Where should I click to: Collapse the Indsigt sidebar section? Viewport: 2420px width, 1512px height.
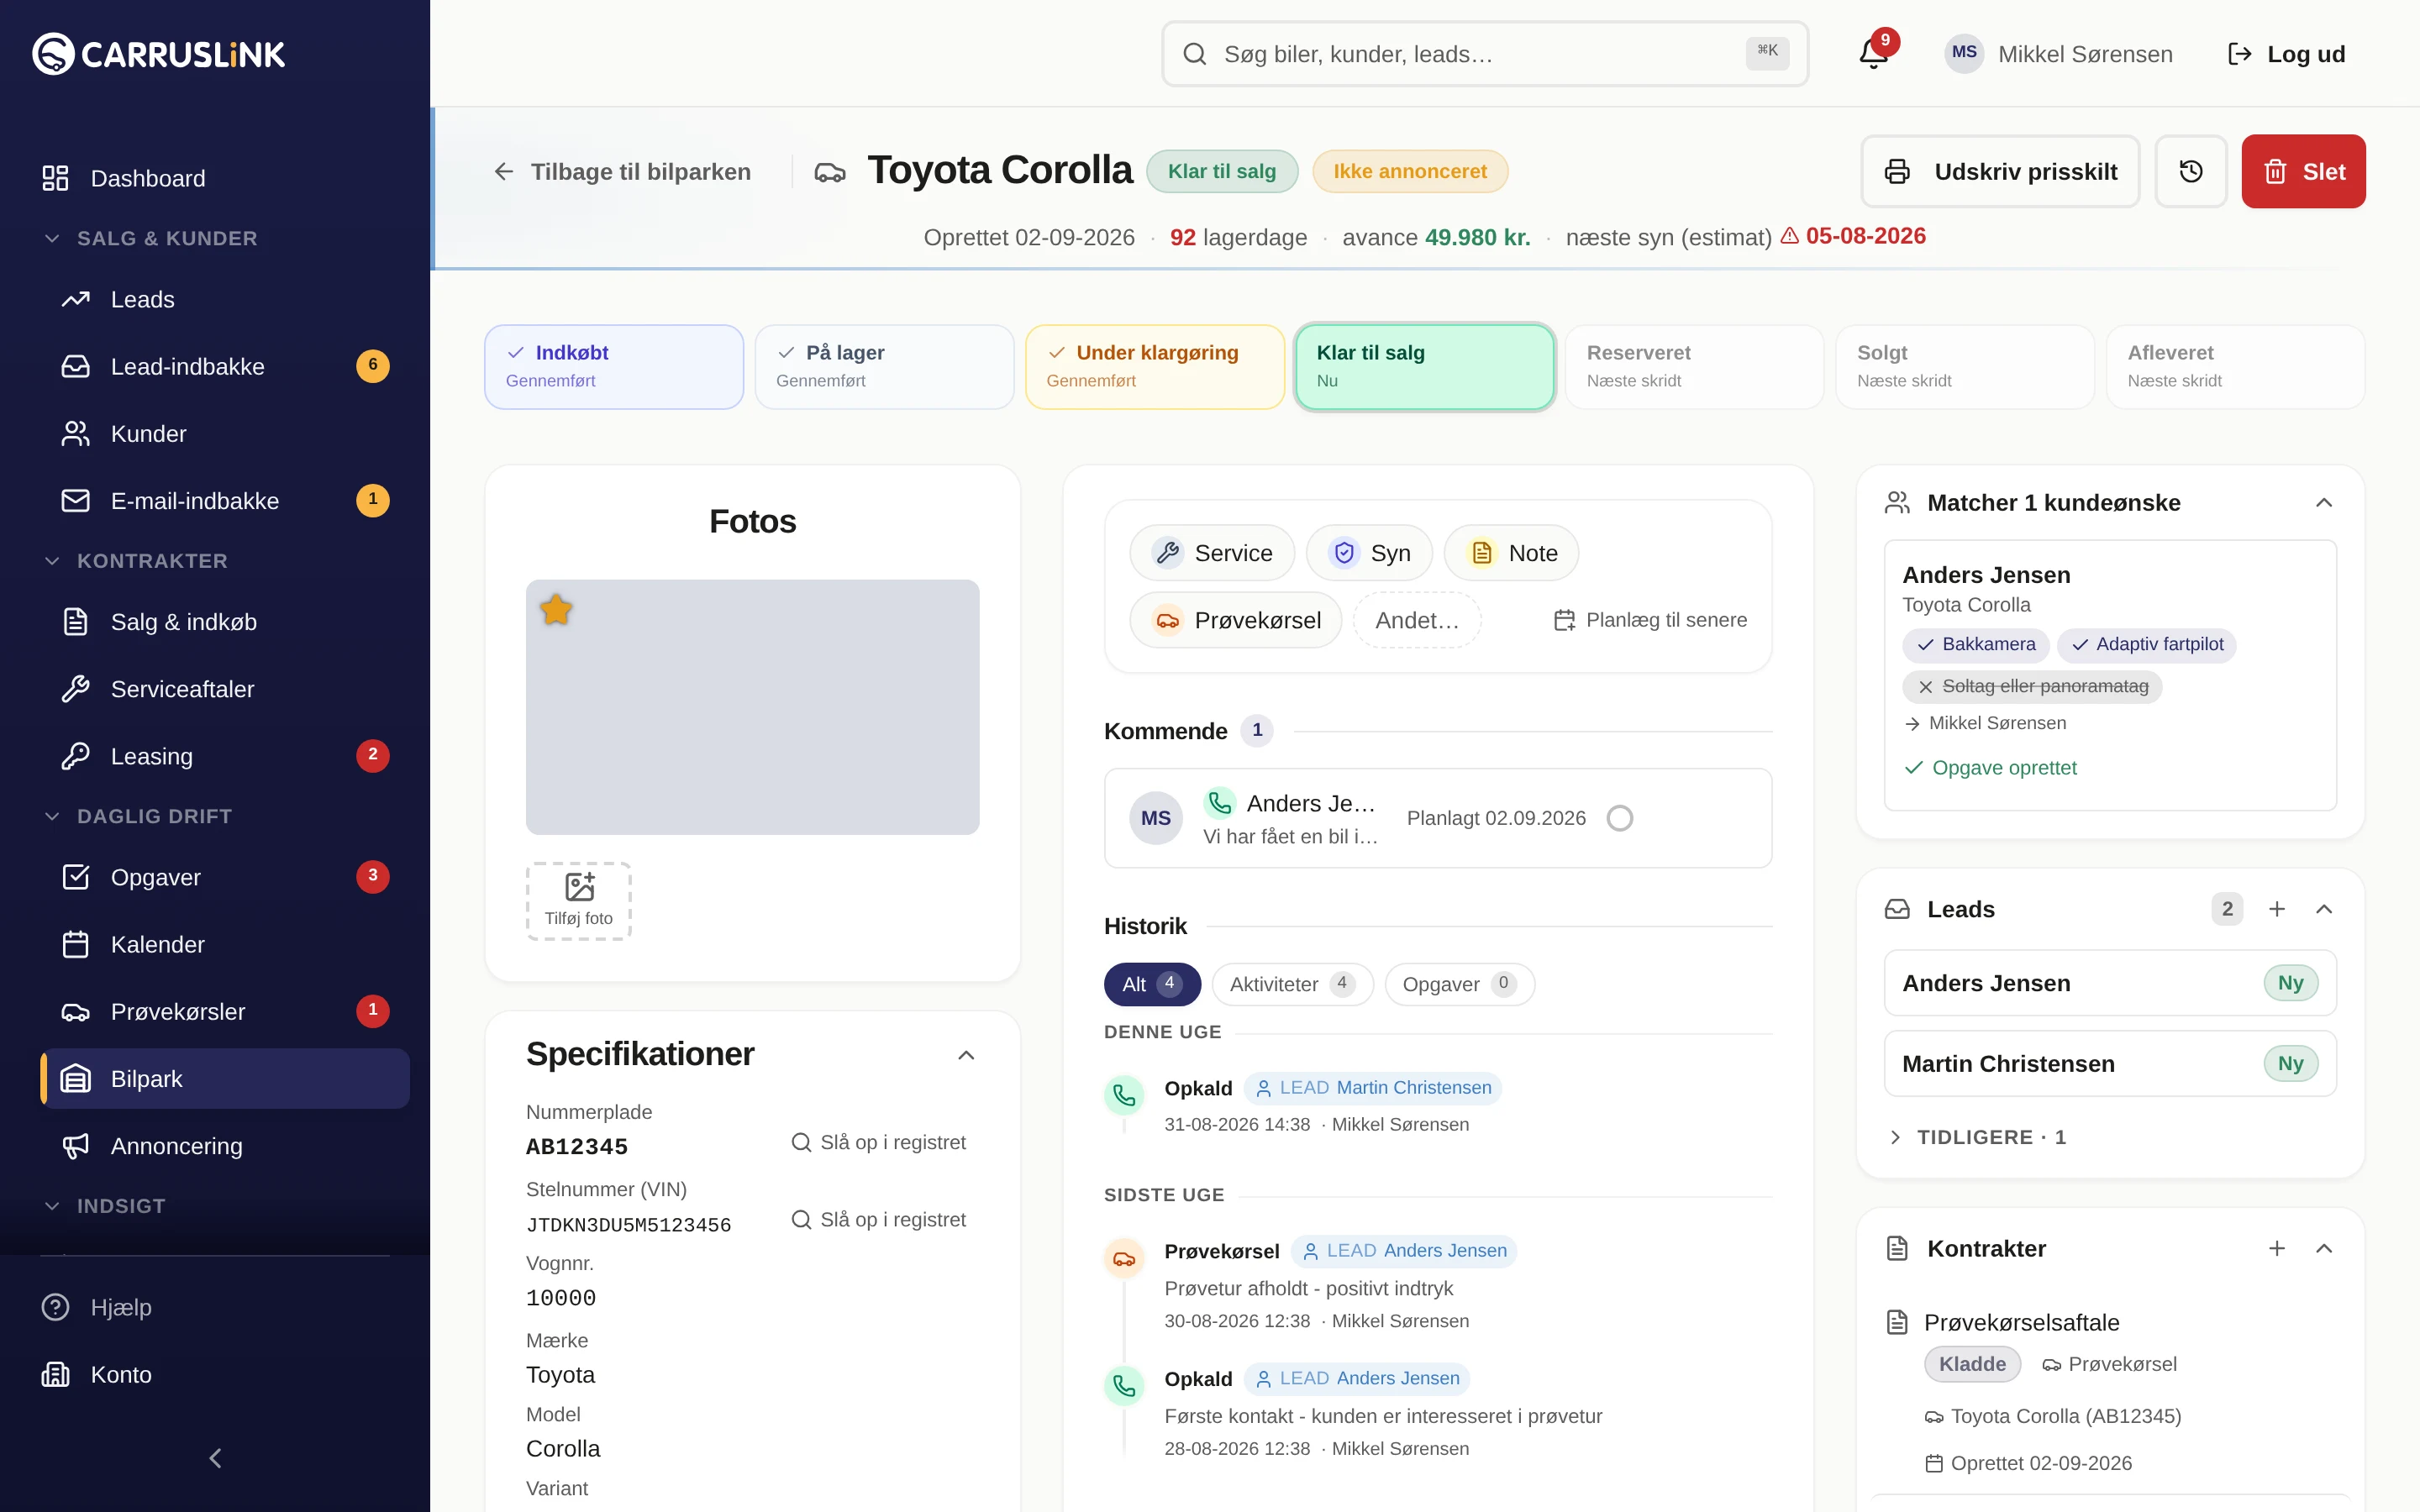pyautogui.click(x=105, y=1206)
